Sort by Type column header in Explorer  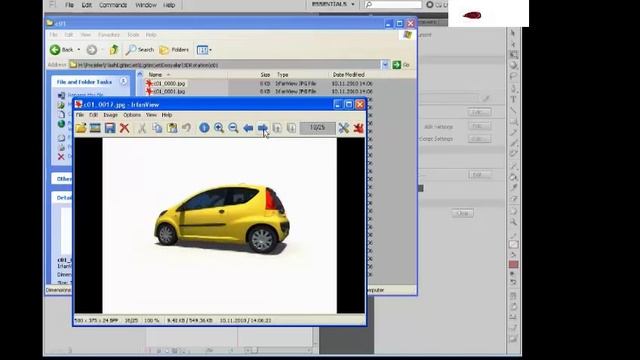coord(283,75)
